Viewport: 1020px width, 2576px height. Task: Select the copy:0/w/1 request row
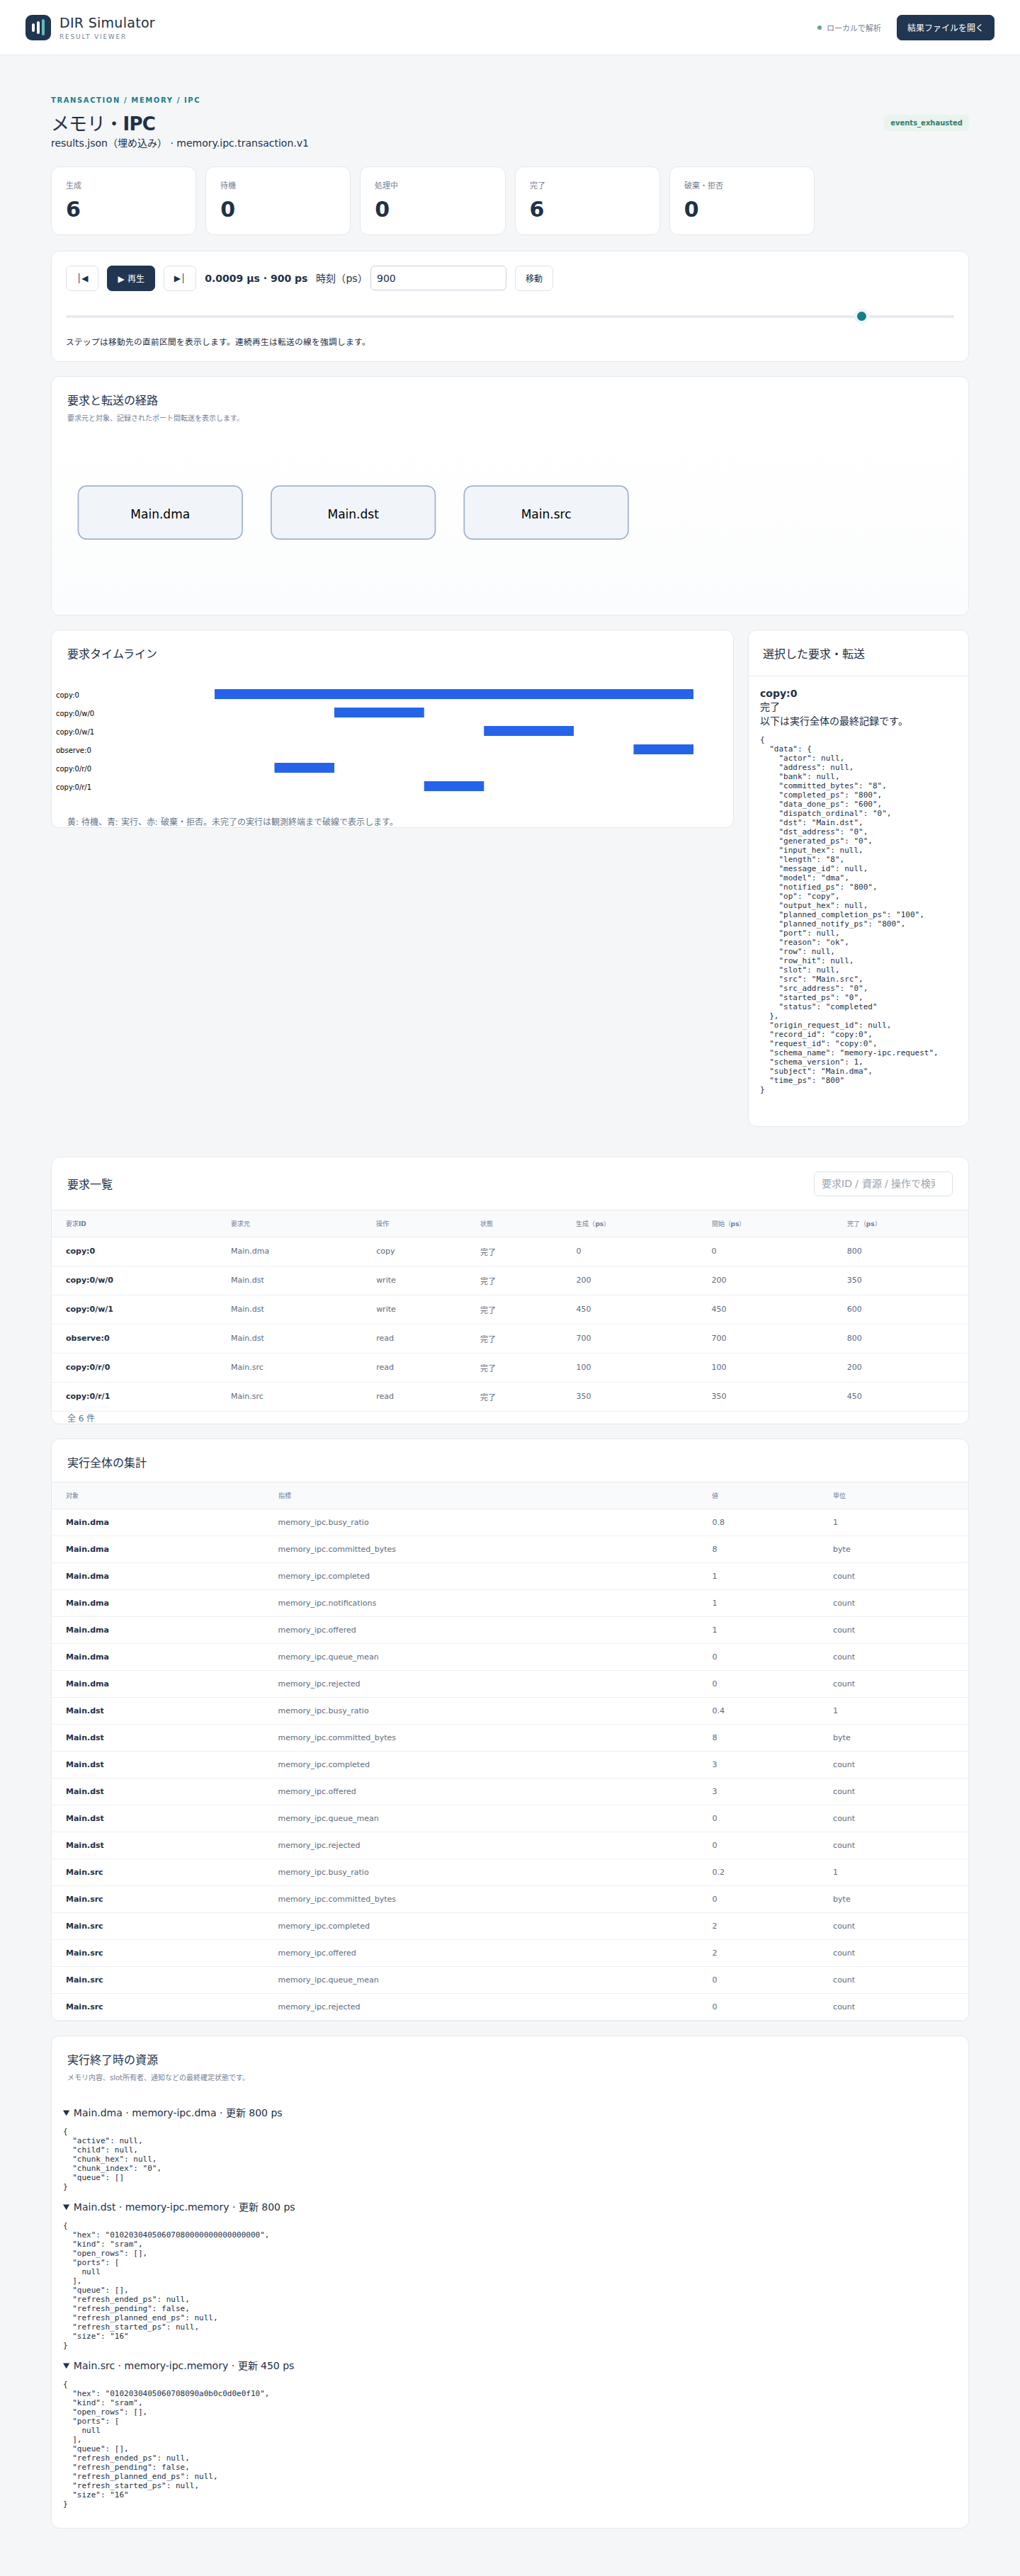pyautogui.click(x=510, y=1309)
